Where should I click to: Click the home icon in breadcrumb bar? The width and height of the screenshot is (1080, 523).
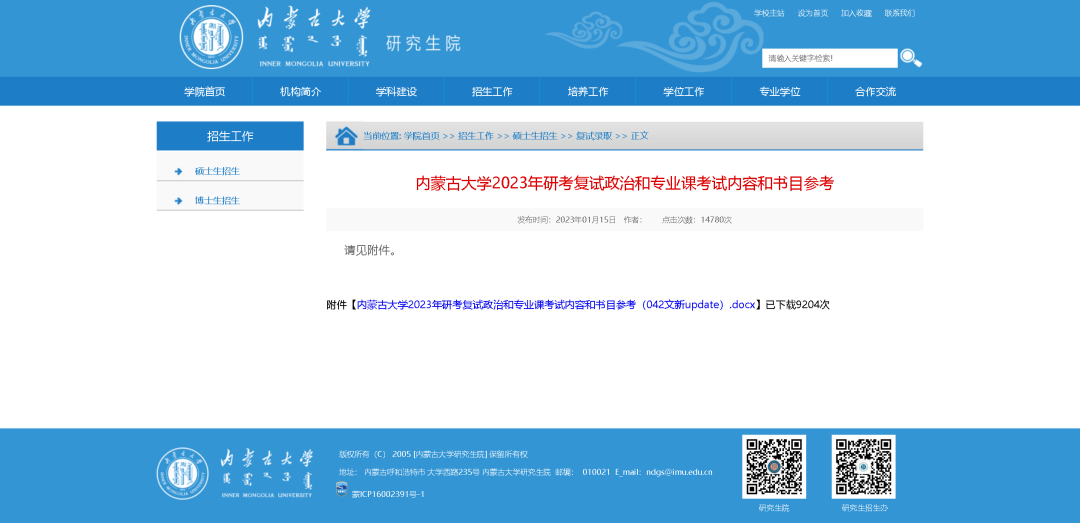click(346, 136)
